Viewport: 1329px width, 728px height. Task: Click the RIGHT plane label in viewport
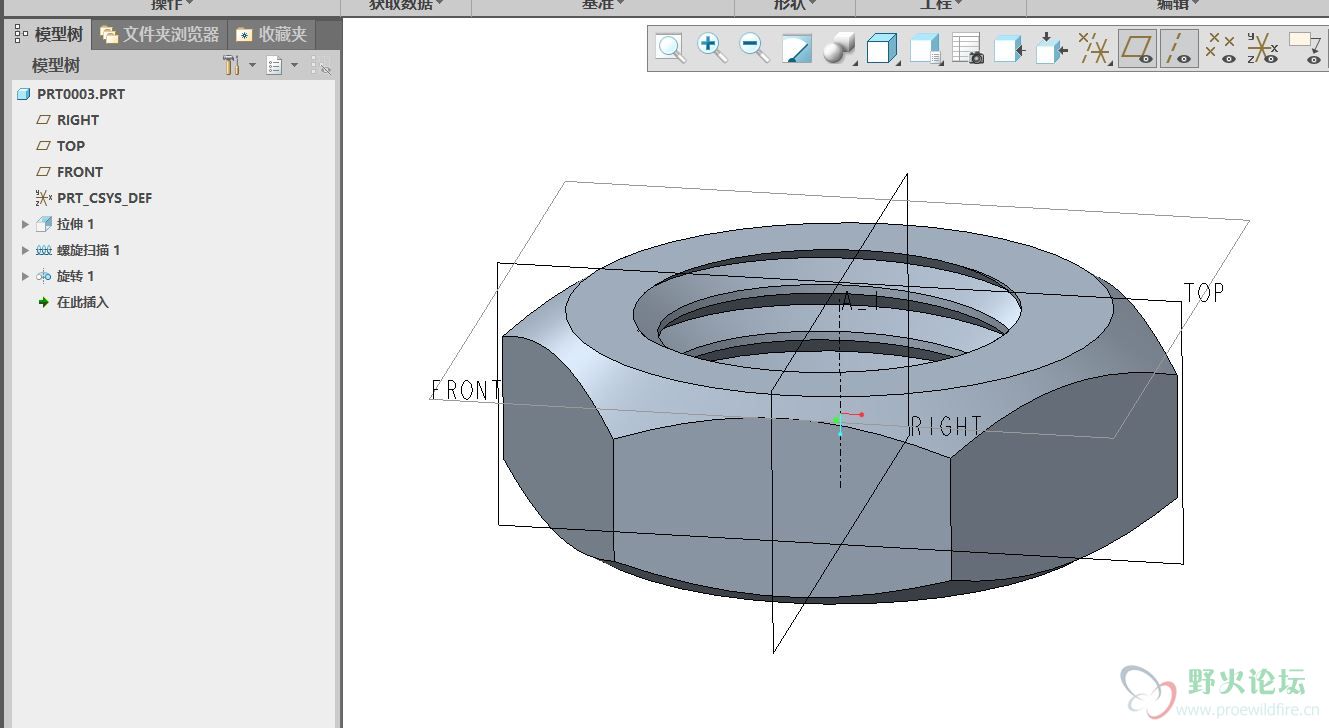(x=946, y=427)
